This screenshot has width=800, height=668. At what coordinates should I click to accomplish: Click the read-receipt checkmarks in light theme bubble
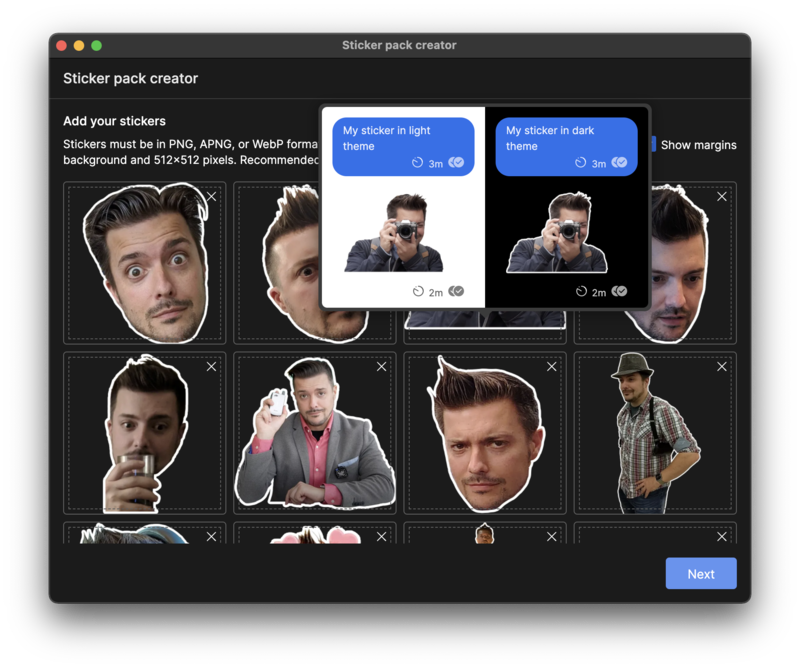point(454,163)
